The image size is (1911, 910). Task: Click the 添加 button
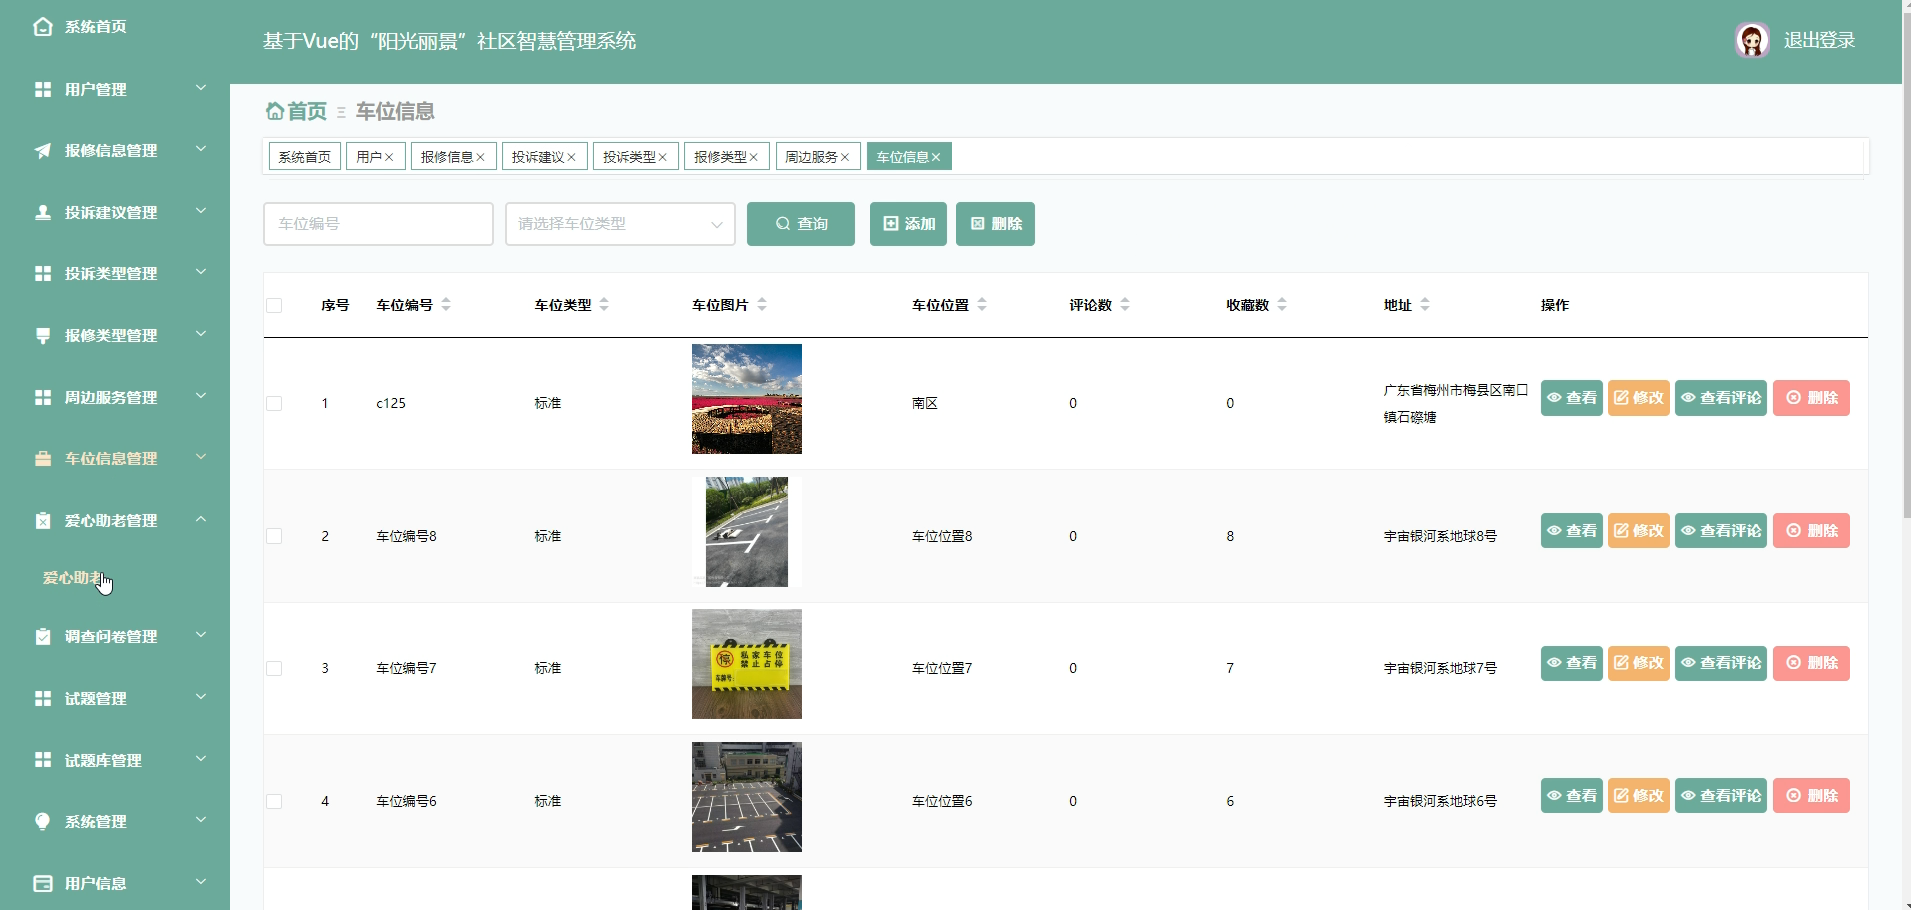908,224
